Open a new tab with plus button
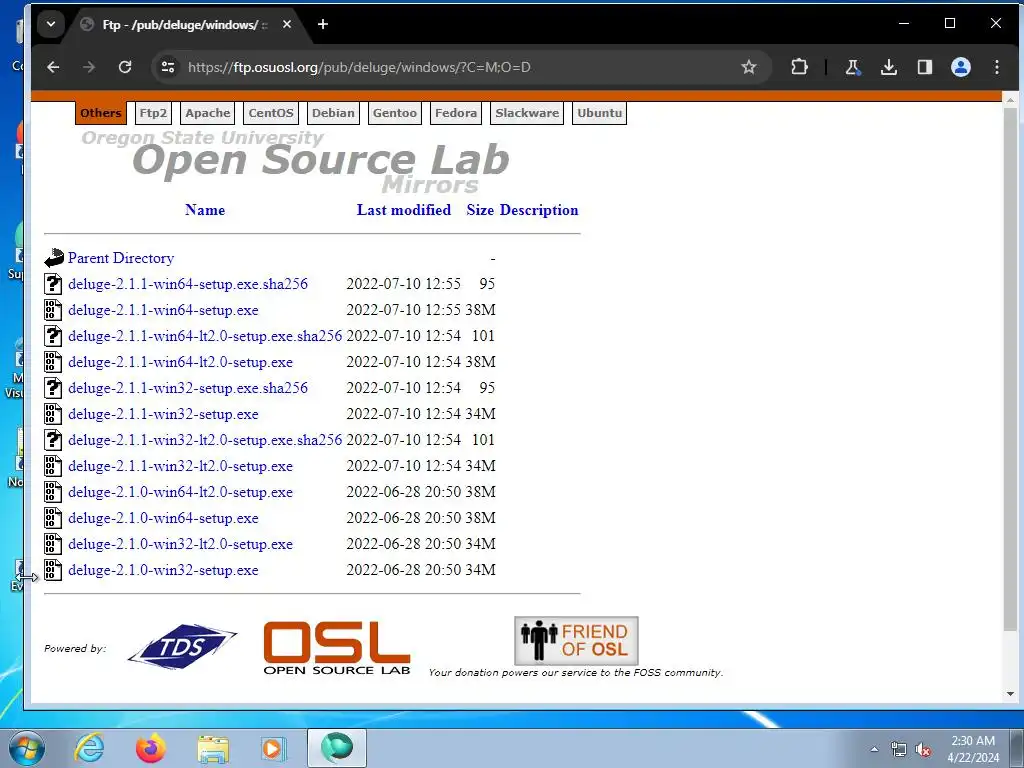This screenshot has width=1024, height=768. tap(323, 25)
